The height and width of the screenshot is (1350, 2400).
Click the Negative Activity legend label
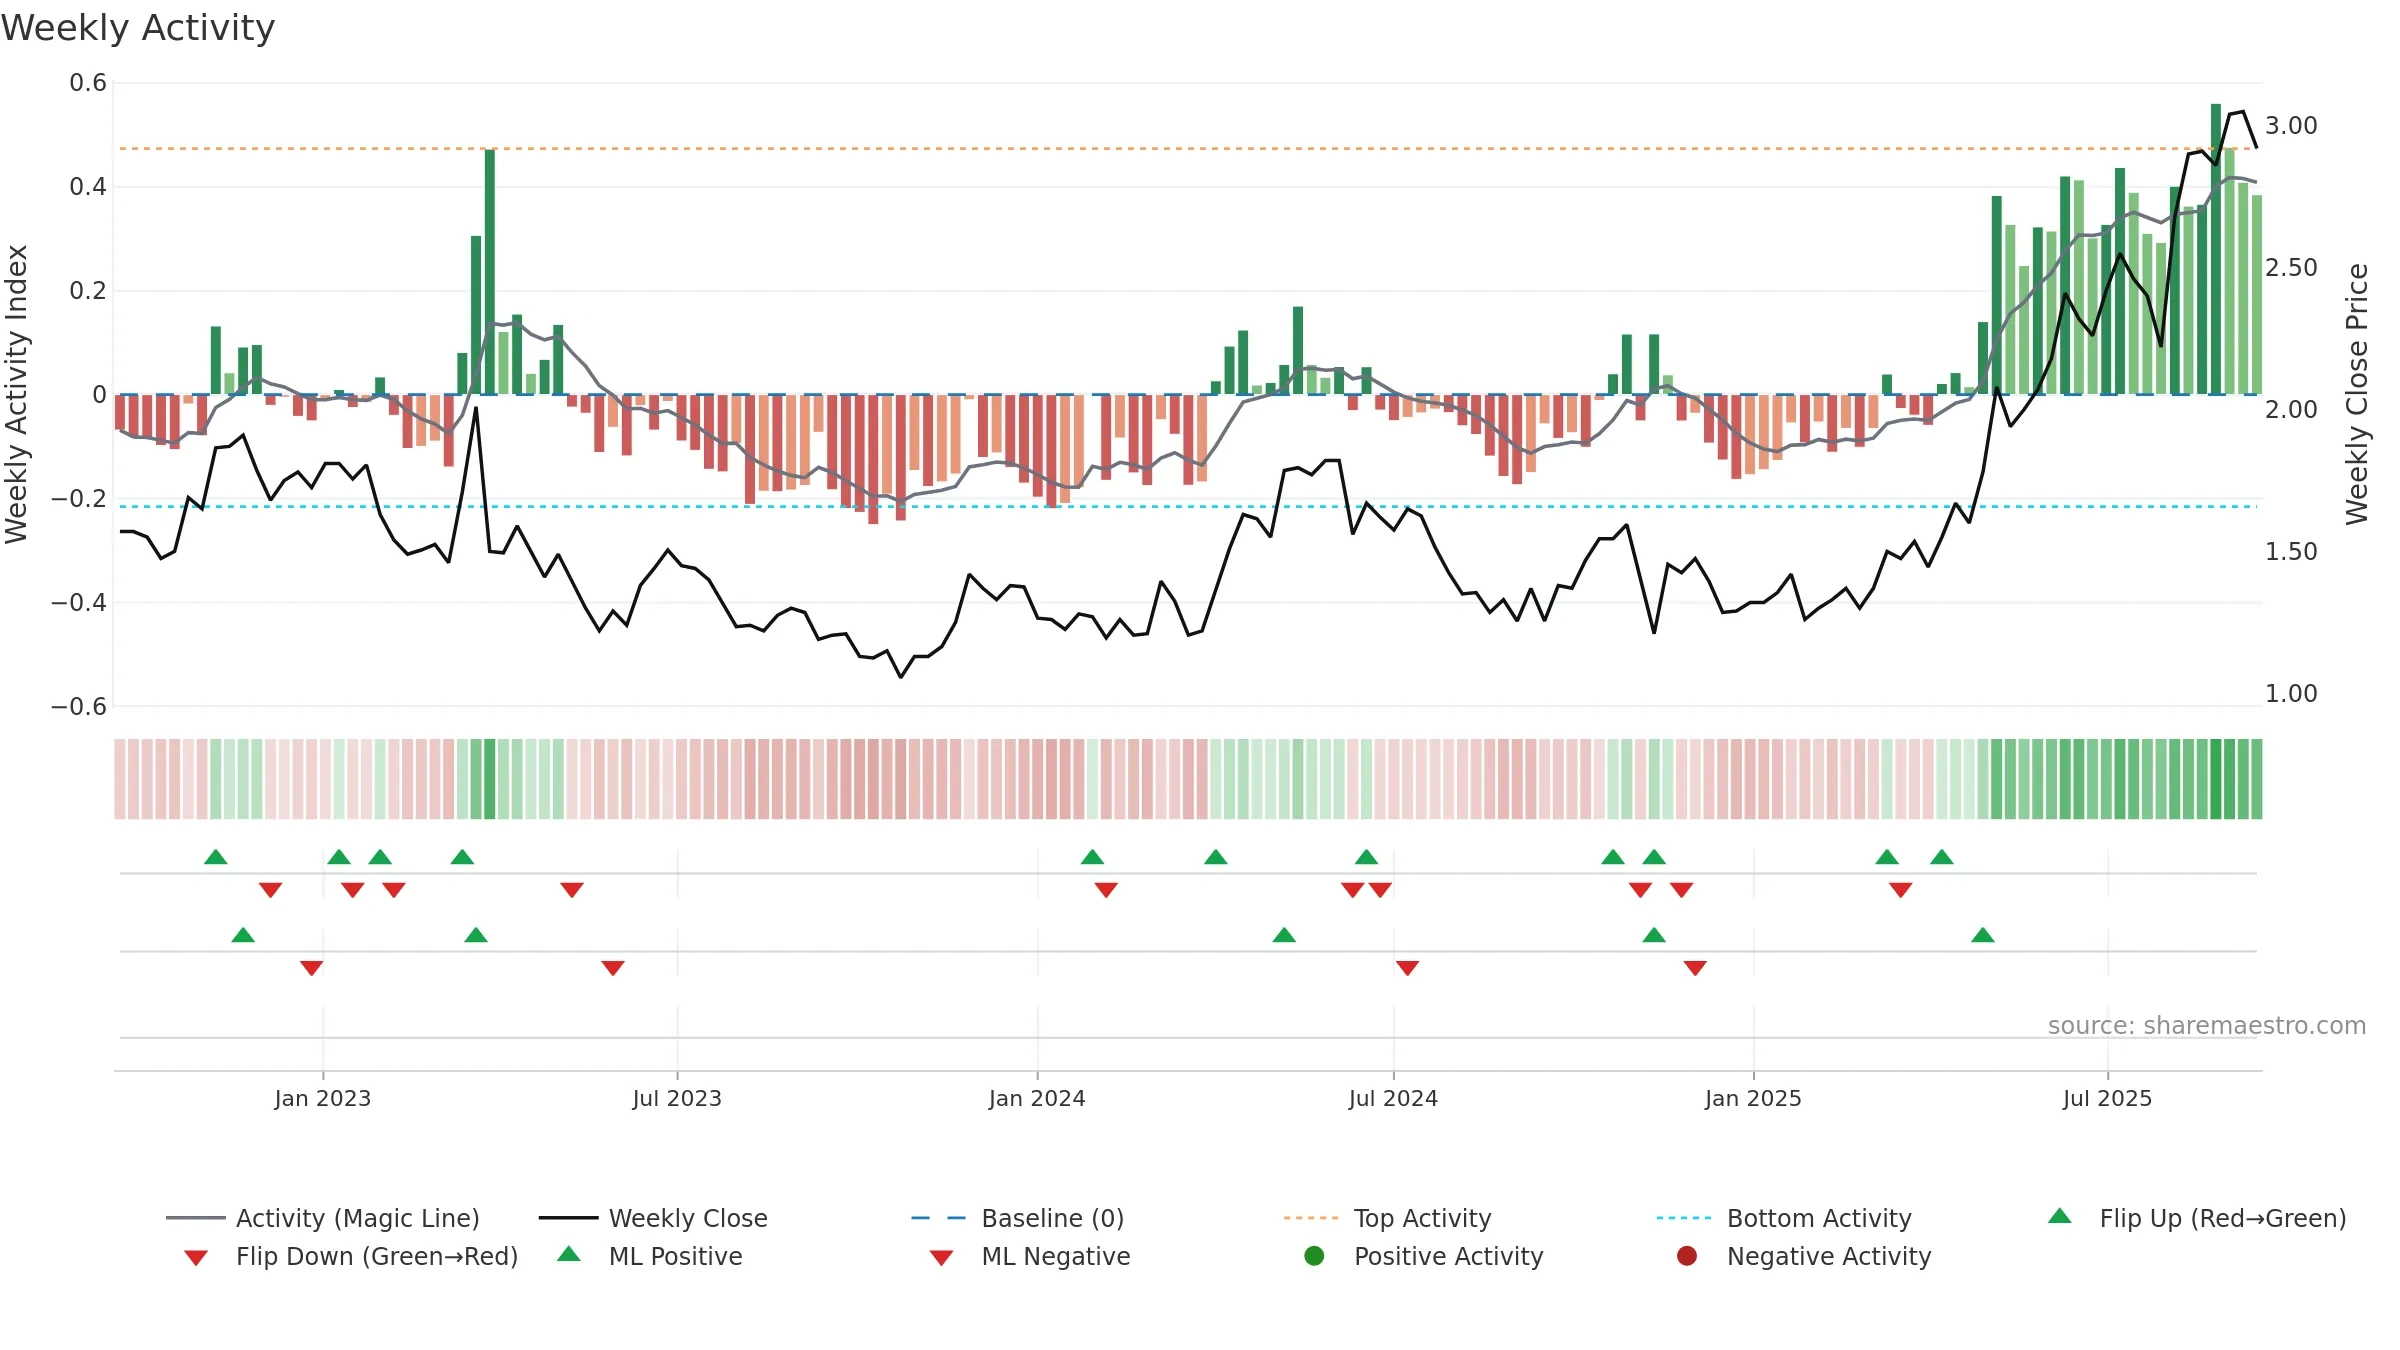pyautogui.click(x=1829, y=1256)
